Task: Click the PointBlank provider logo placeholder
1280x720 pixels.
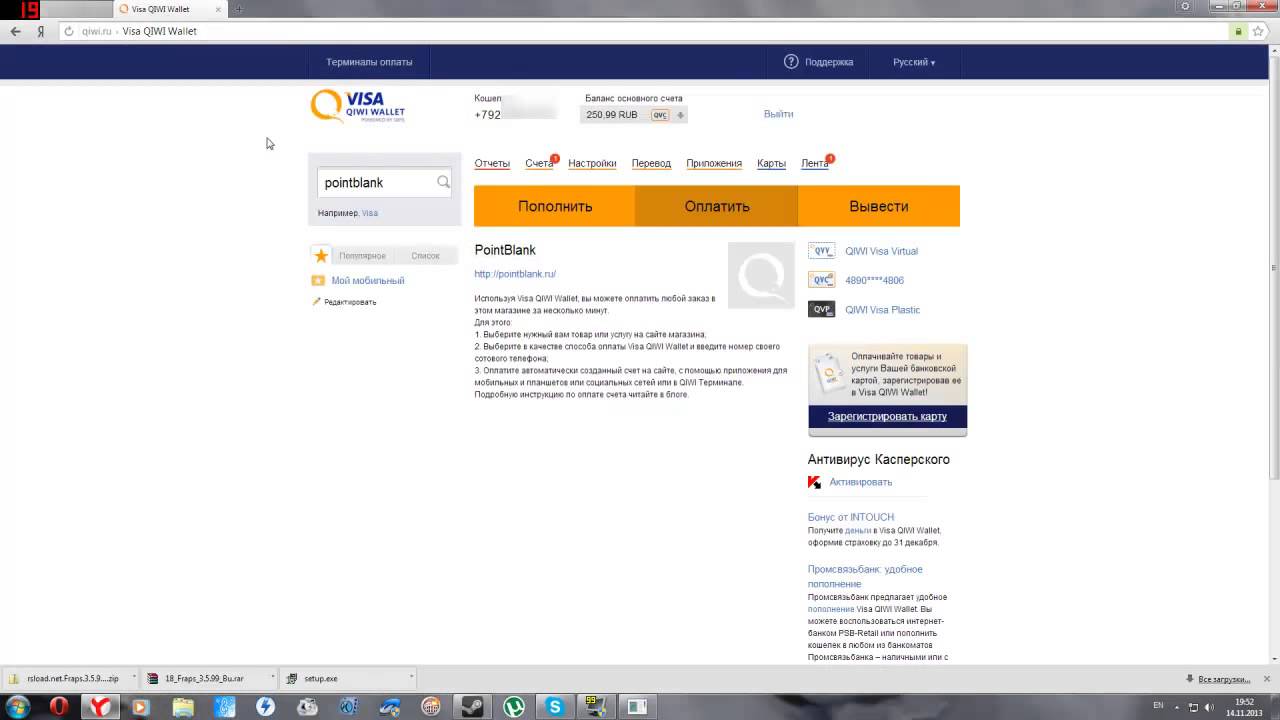Action: click(x=761, y=275)
